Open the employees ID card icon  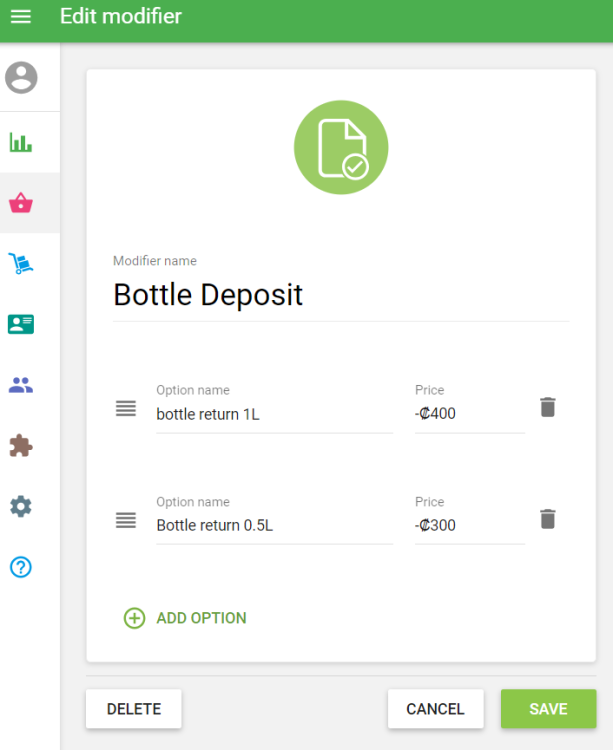pyautogui.click(x=21, y=324)
